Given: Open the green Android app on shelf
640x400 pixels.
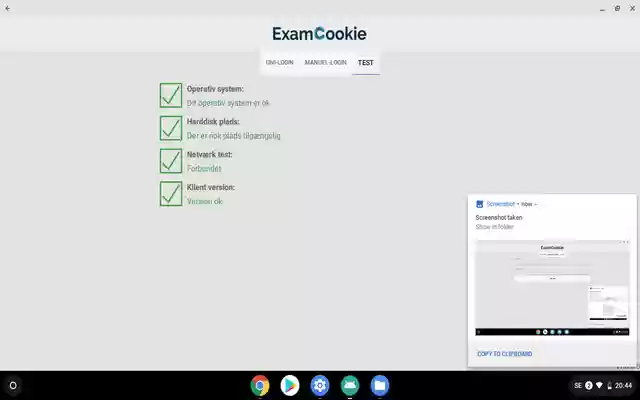Looking at the screenshot, I should 350,385.
